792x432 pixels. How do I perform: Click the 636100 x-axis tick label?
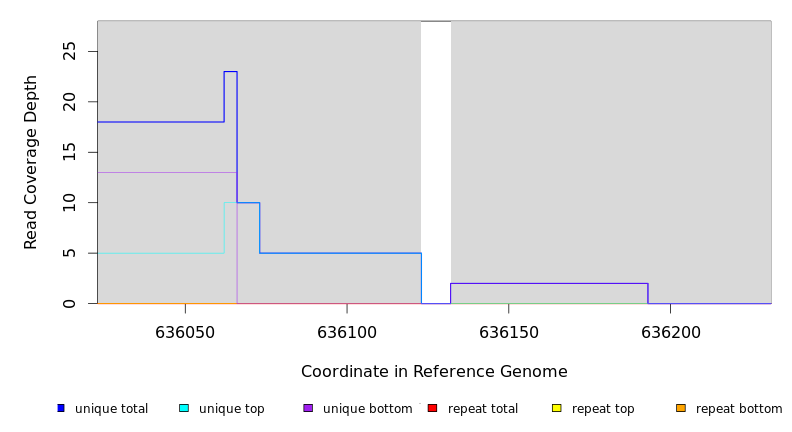(x=347, y=331)
